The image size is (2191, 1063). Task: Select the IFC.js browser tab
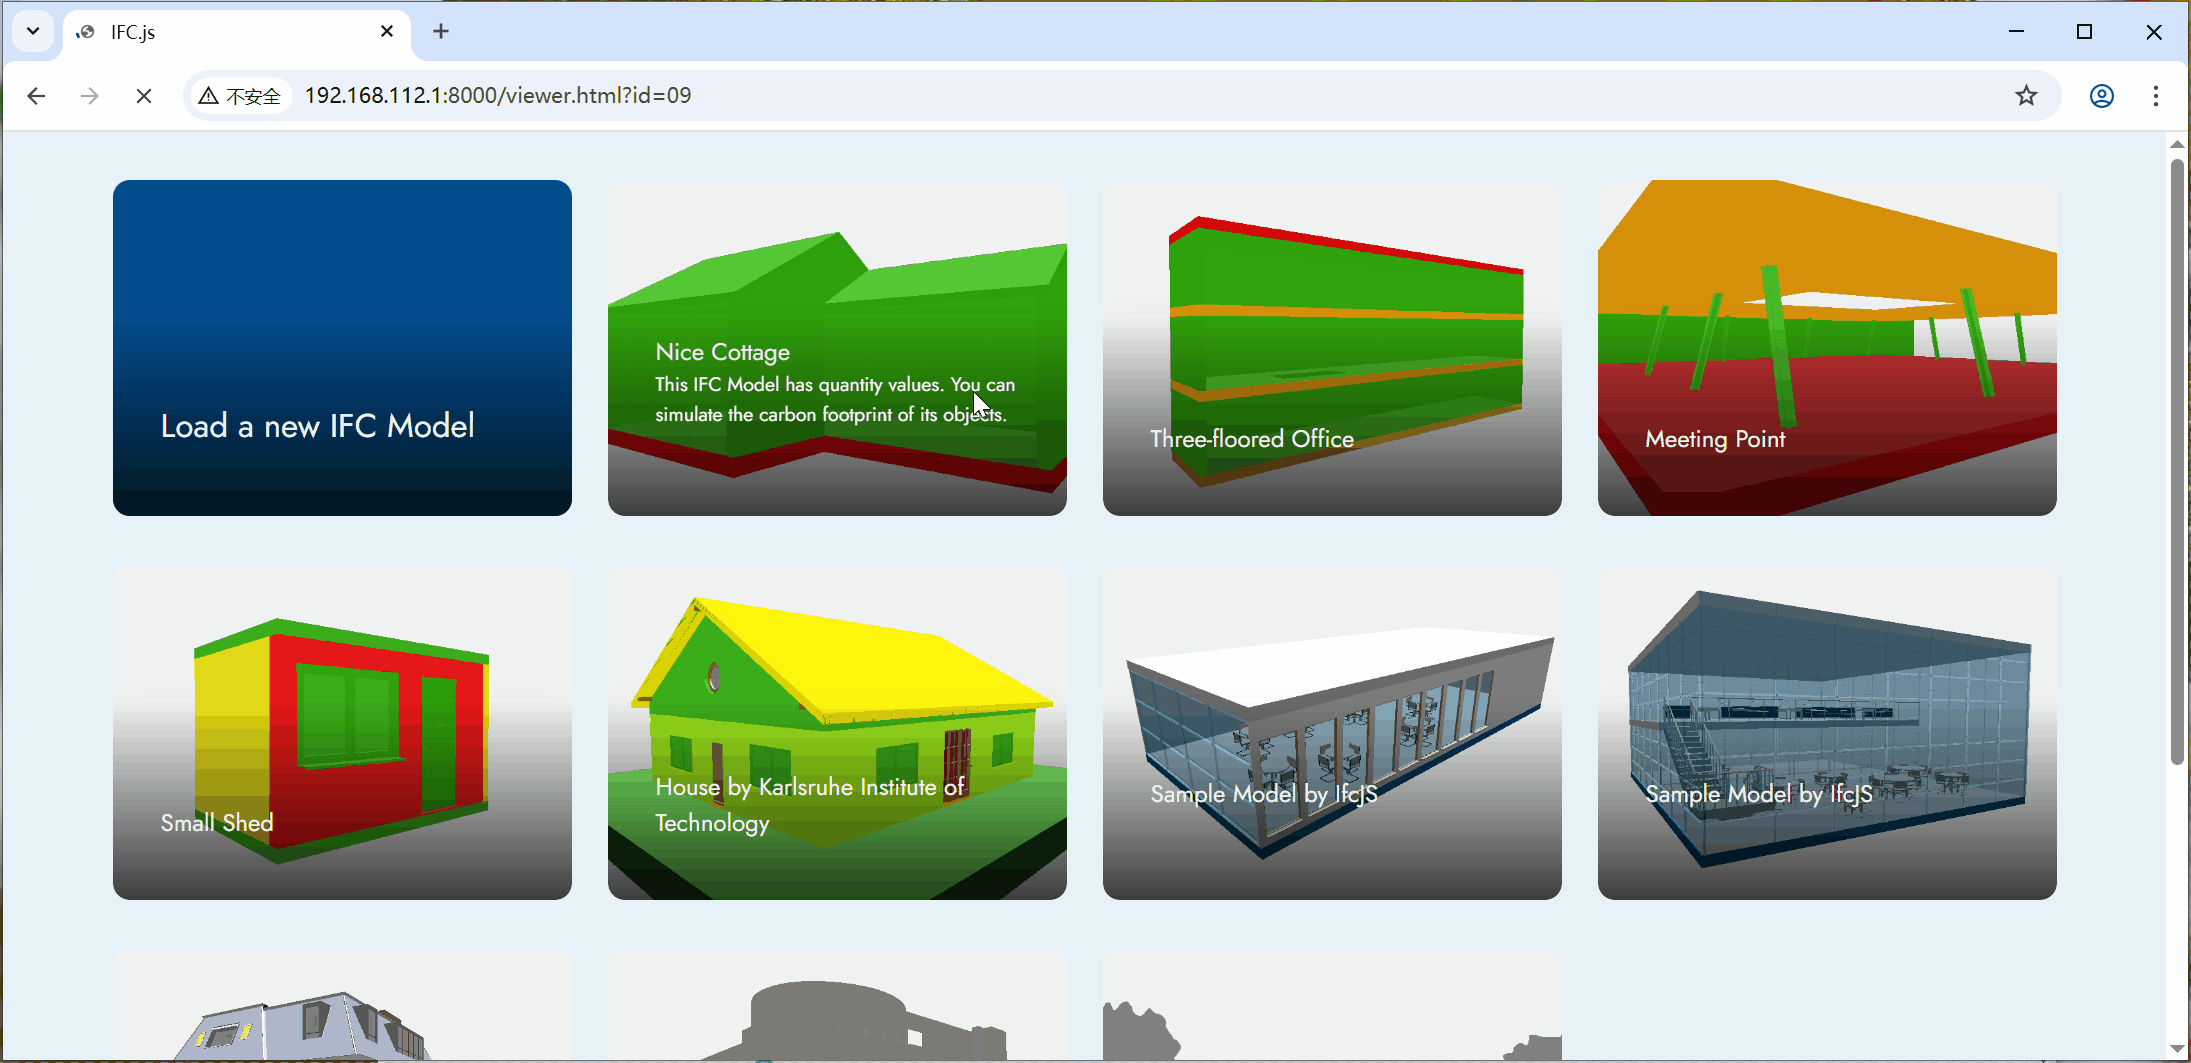click(x=237, y=33)
